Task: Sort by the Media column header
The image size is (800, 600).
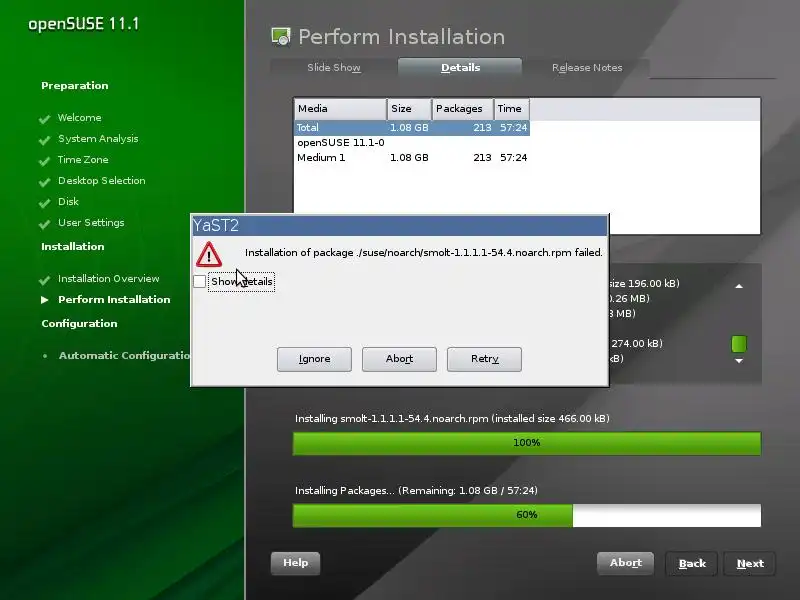Action: (x=340, y=109)
